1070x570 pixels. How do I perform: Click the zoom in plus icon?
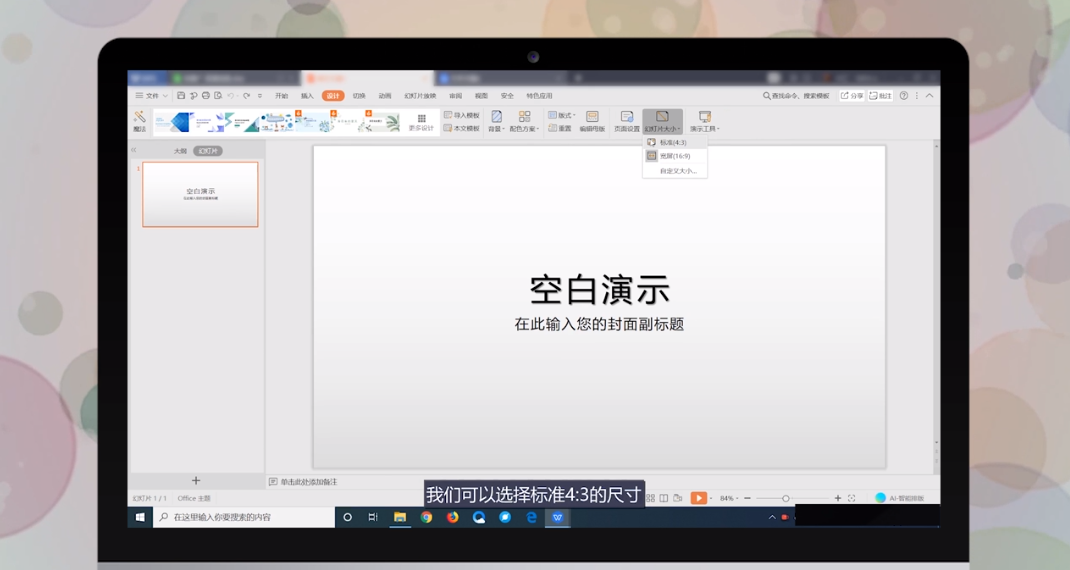click(x=838, y=498)
